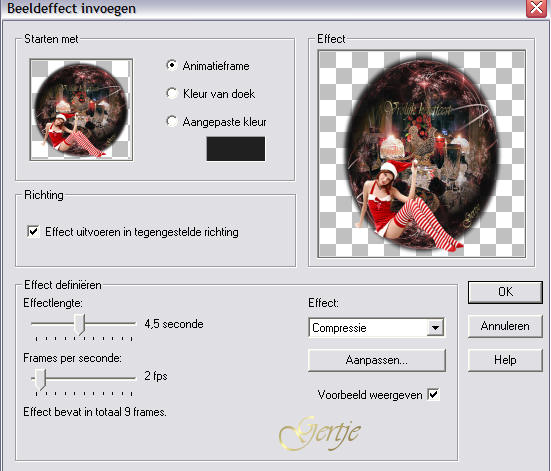Select the Animatieframe radio option
Viewport: 551px width, 471px height.
click(x=171, y=66)
